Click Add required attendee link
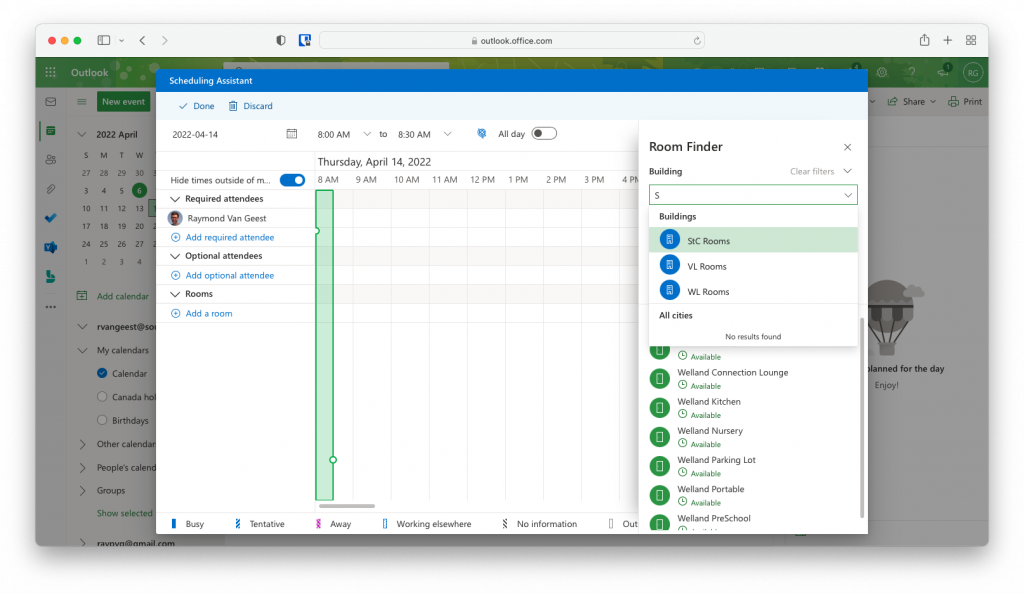This screenshot has height=593, width=1024. pyautogui.click(x=229, y=237)
